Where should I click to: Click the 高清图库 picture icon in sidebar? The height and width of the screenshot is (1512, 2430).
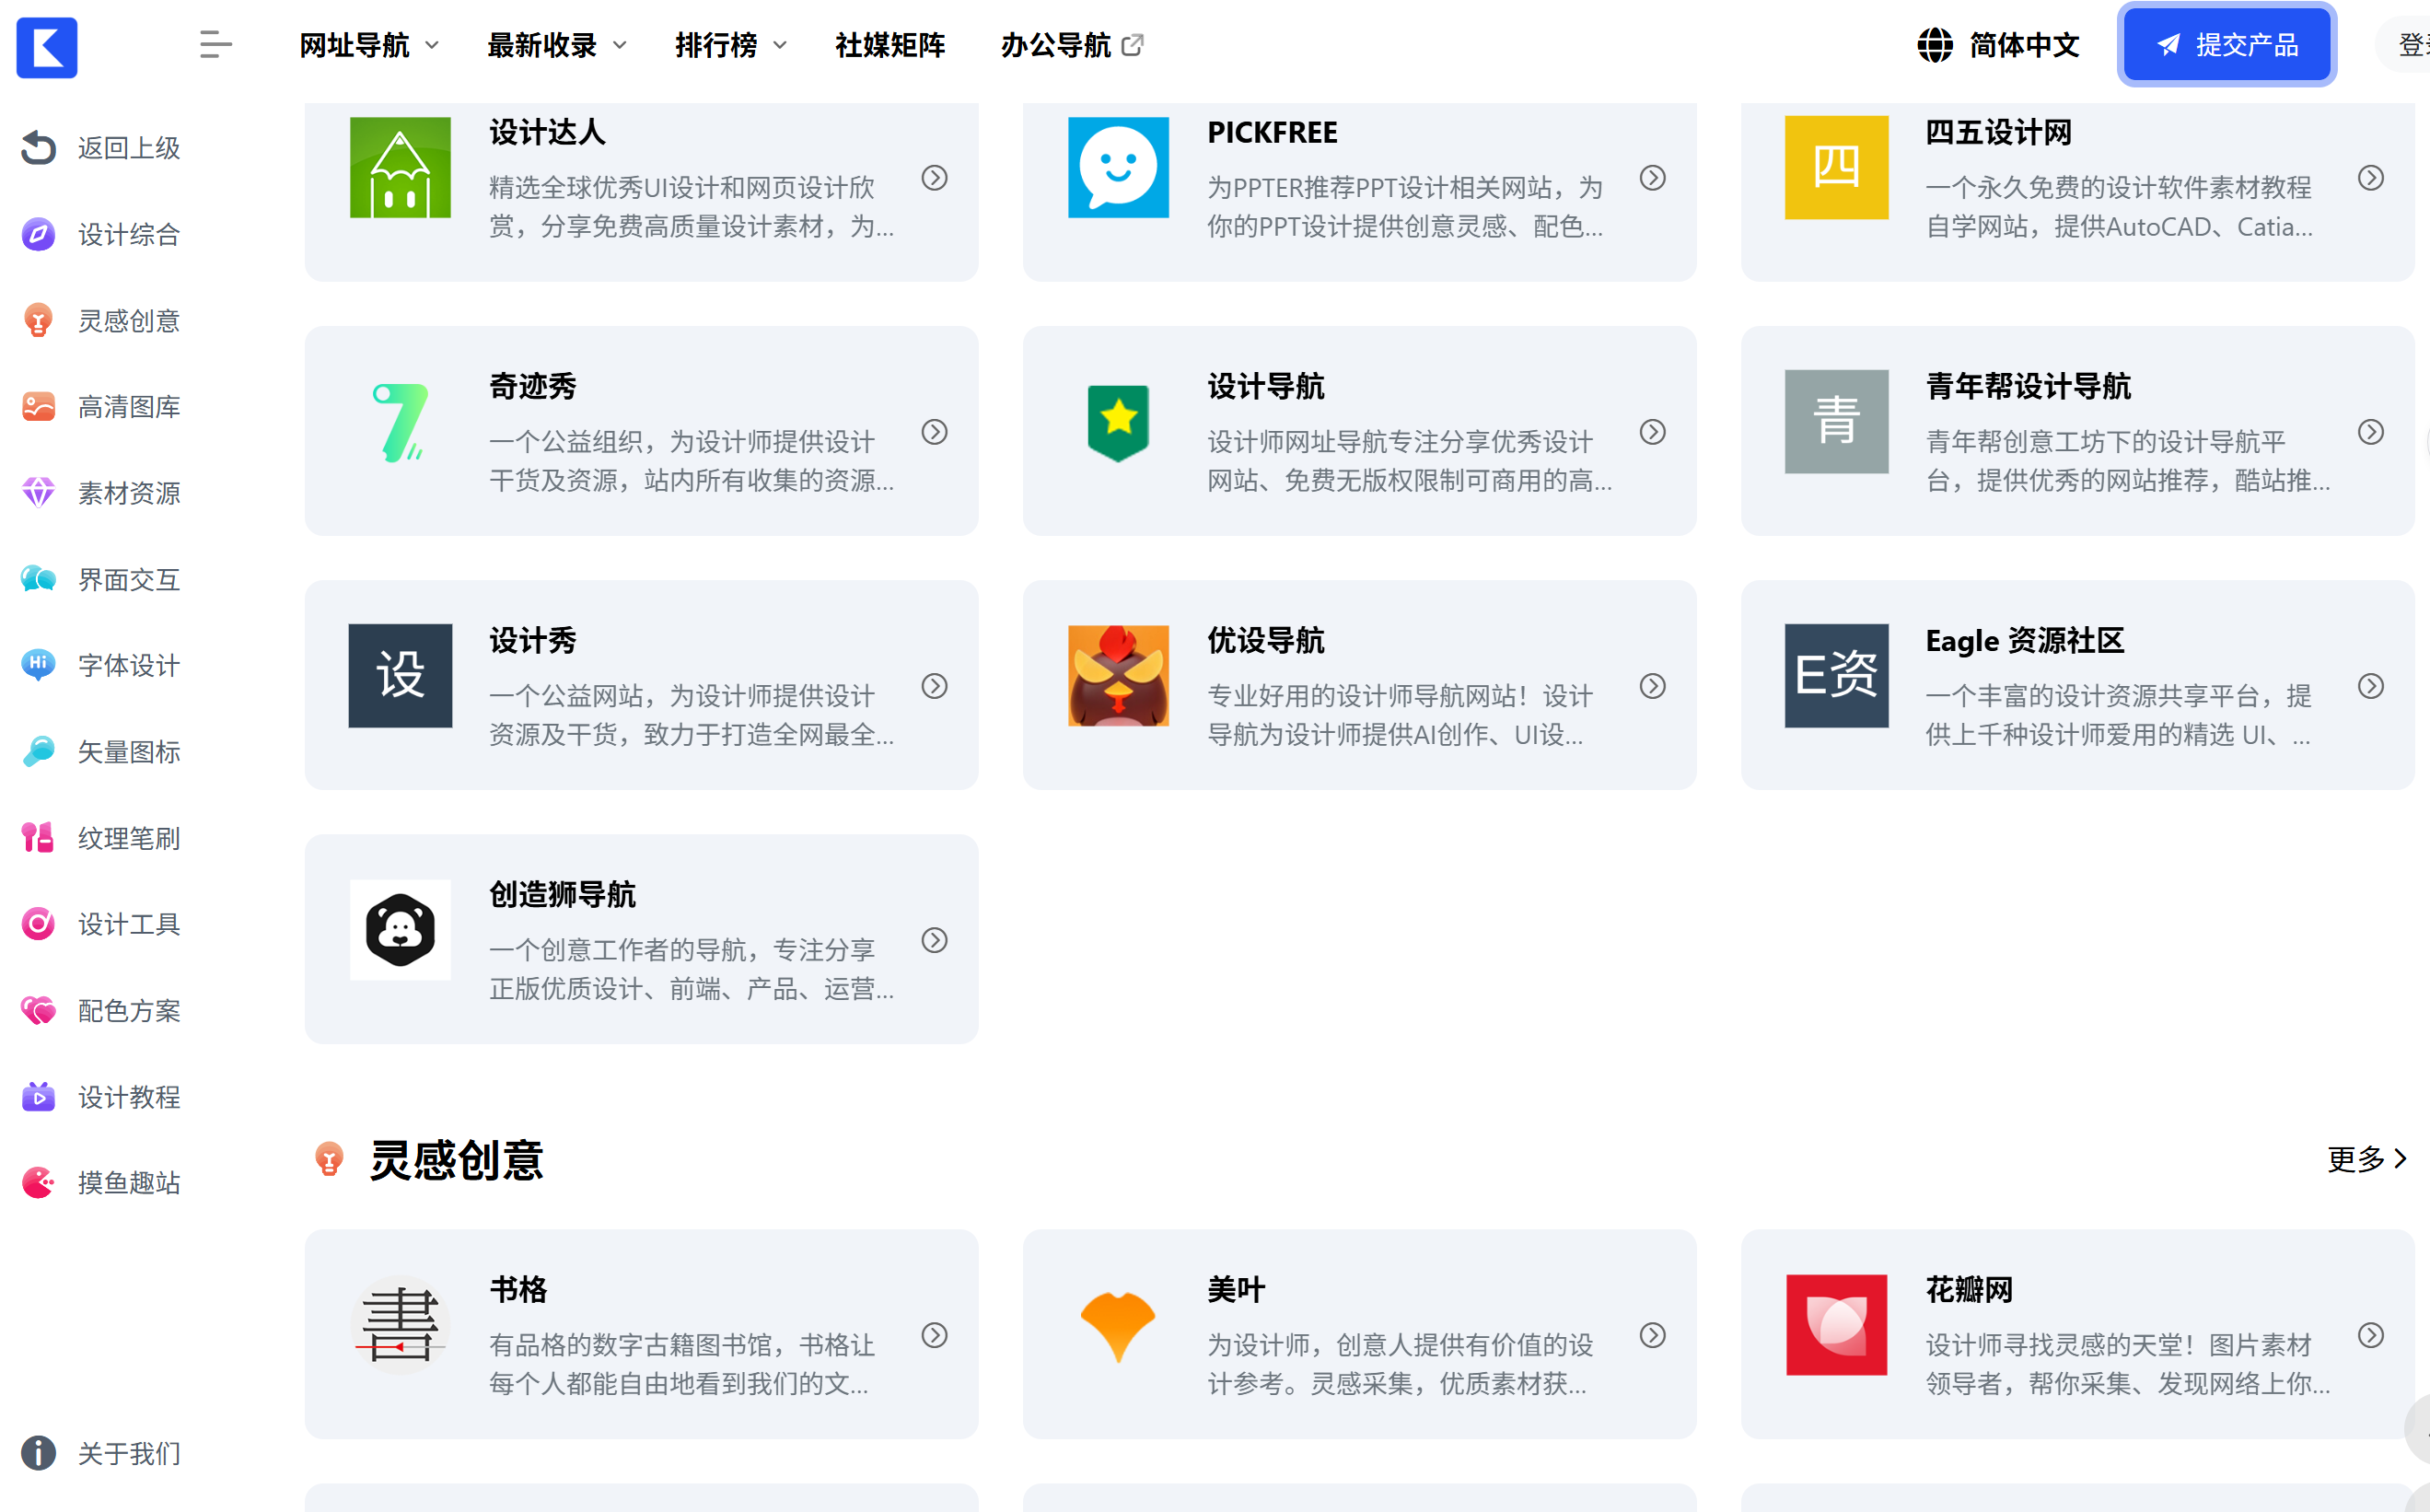click(38, 406)
